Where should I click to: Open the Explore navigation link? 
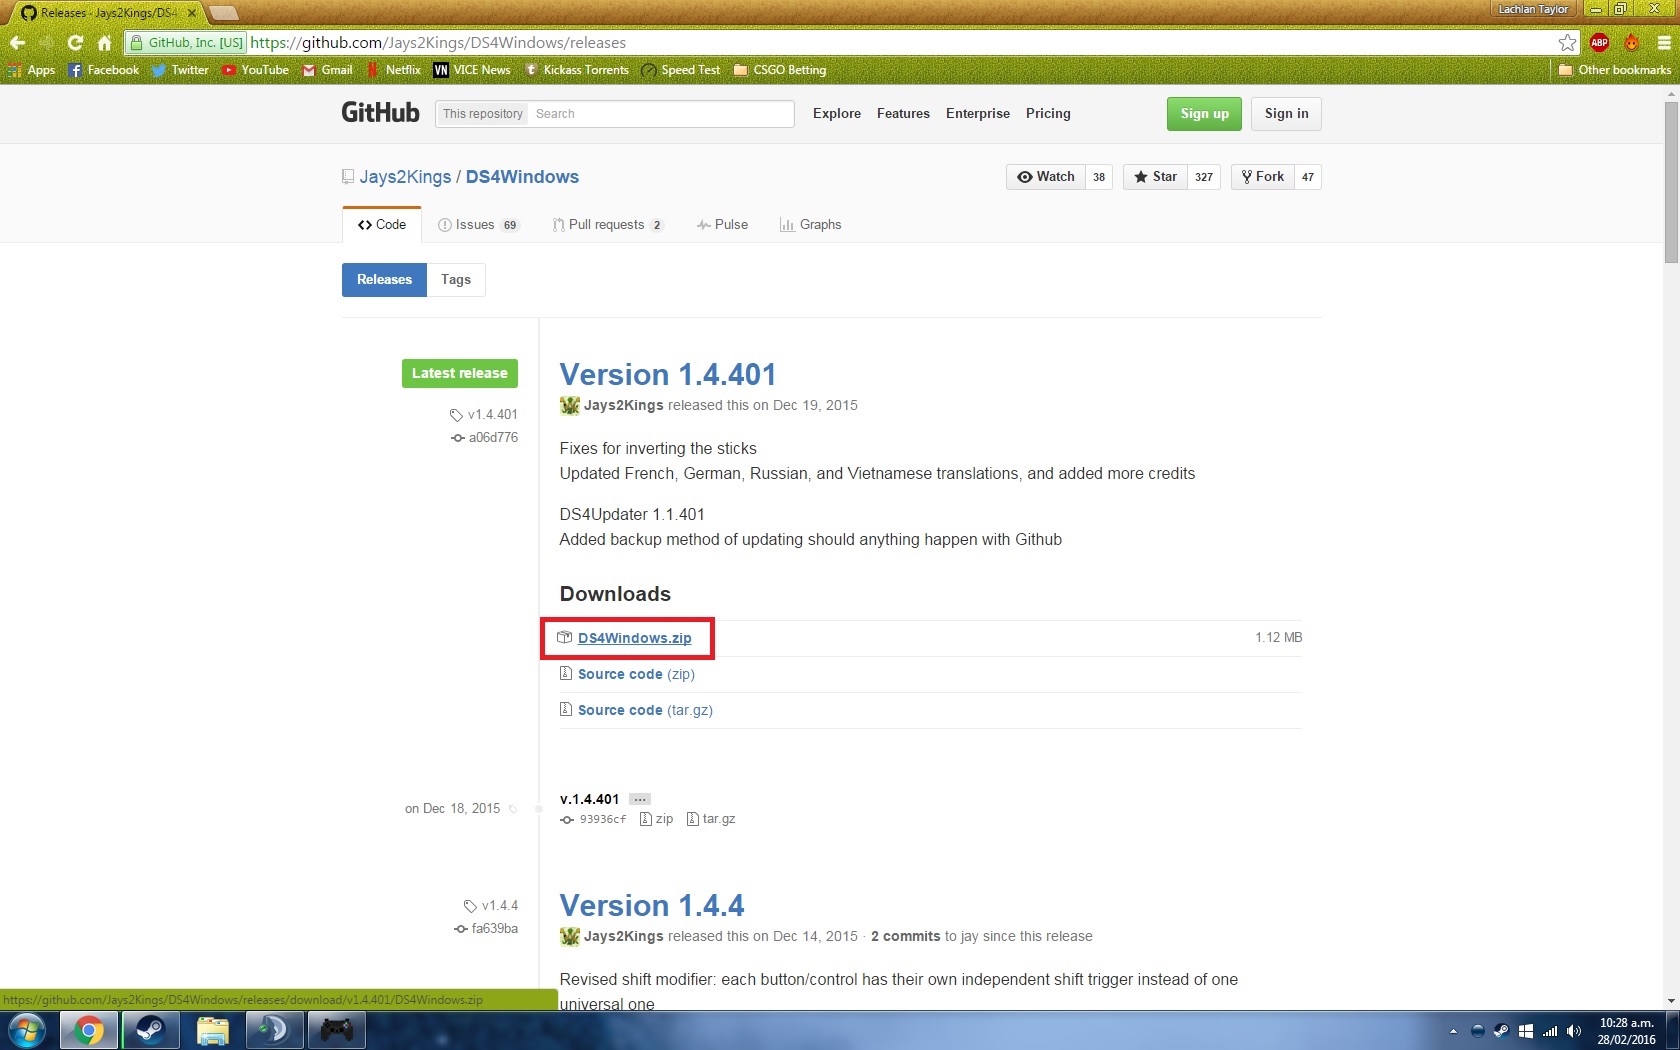[x=837, y=114]
